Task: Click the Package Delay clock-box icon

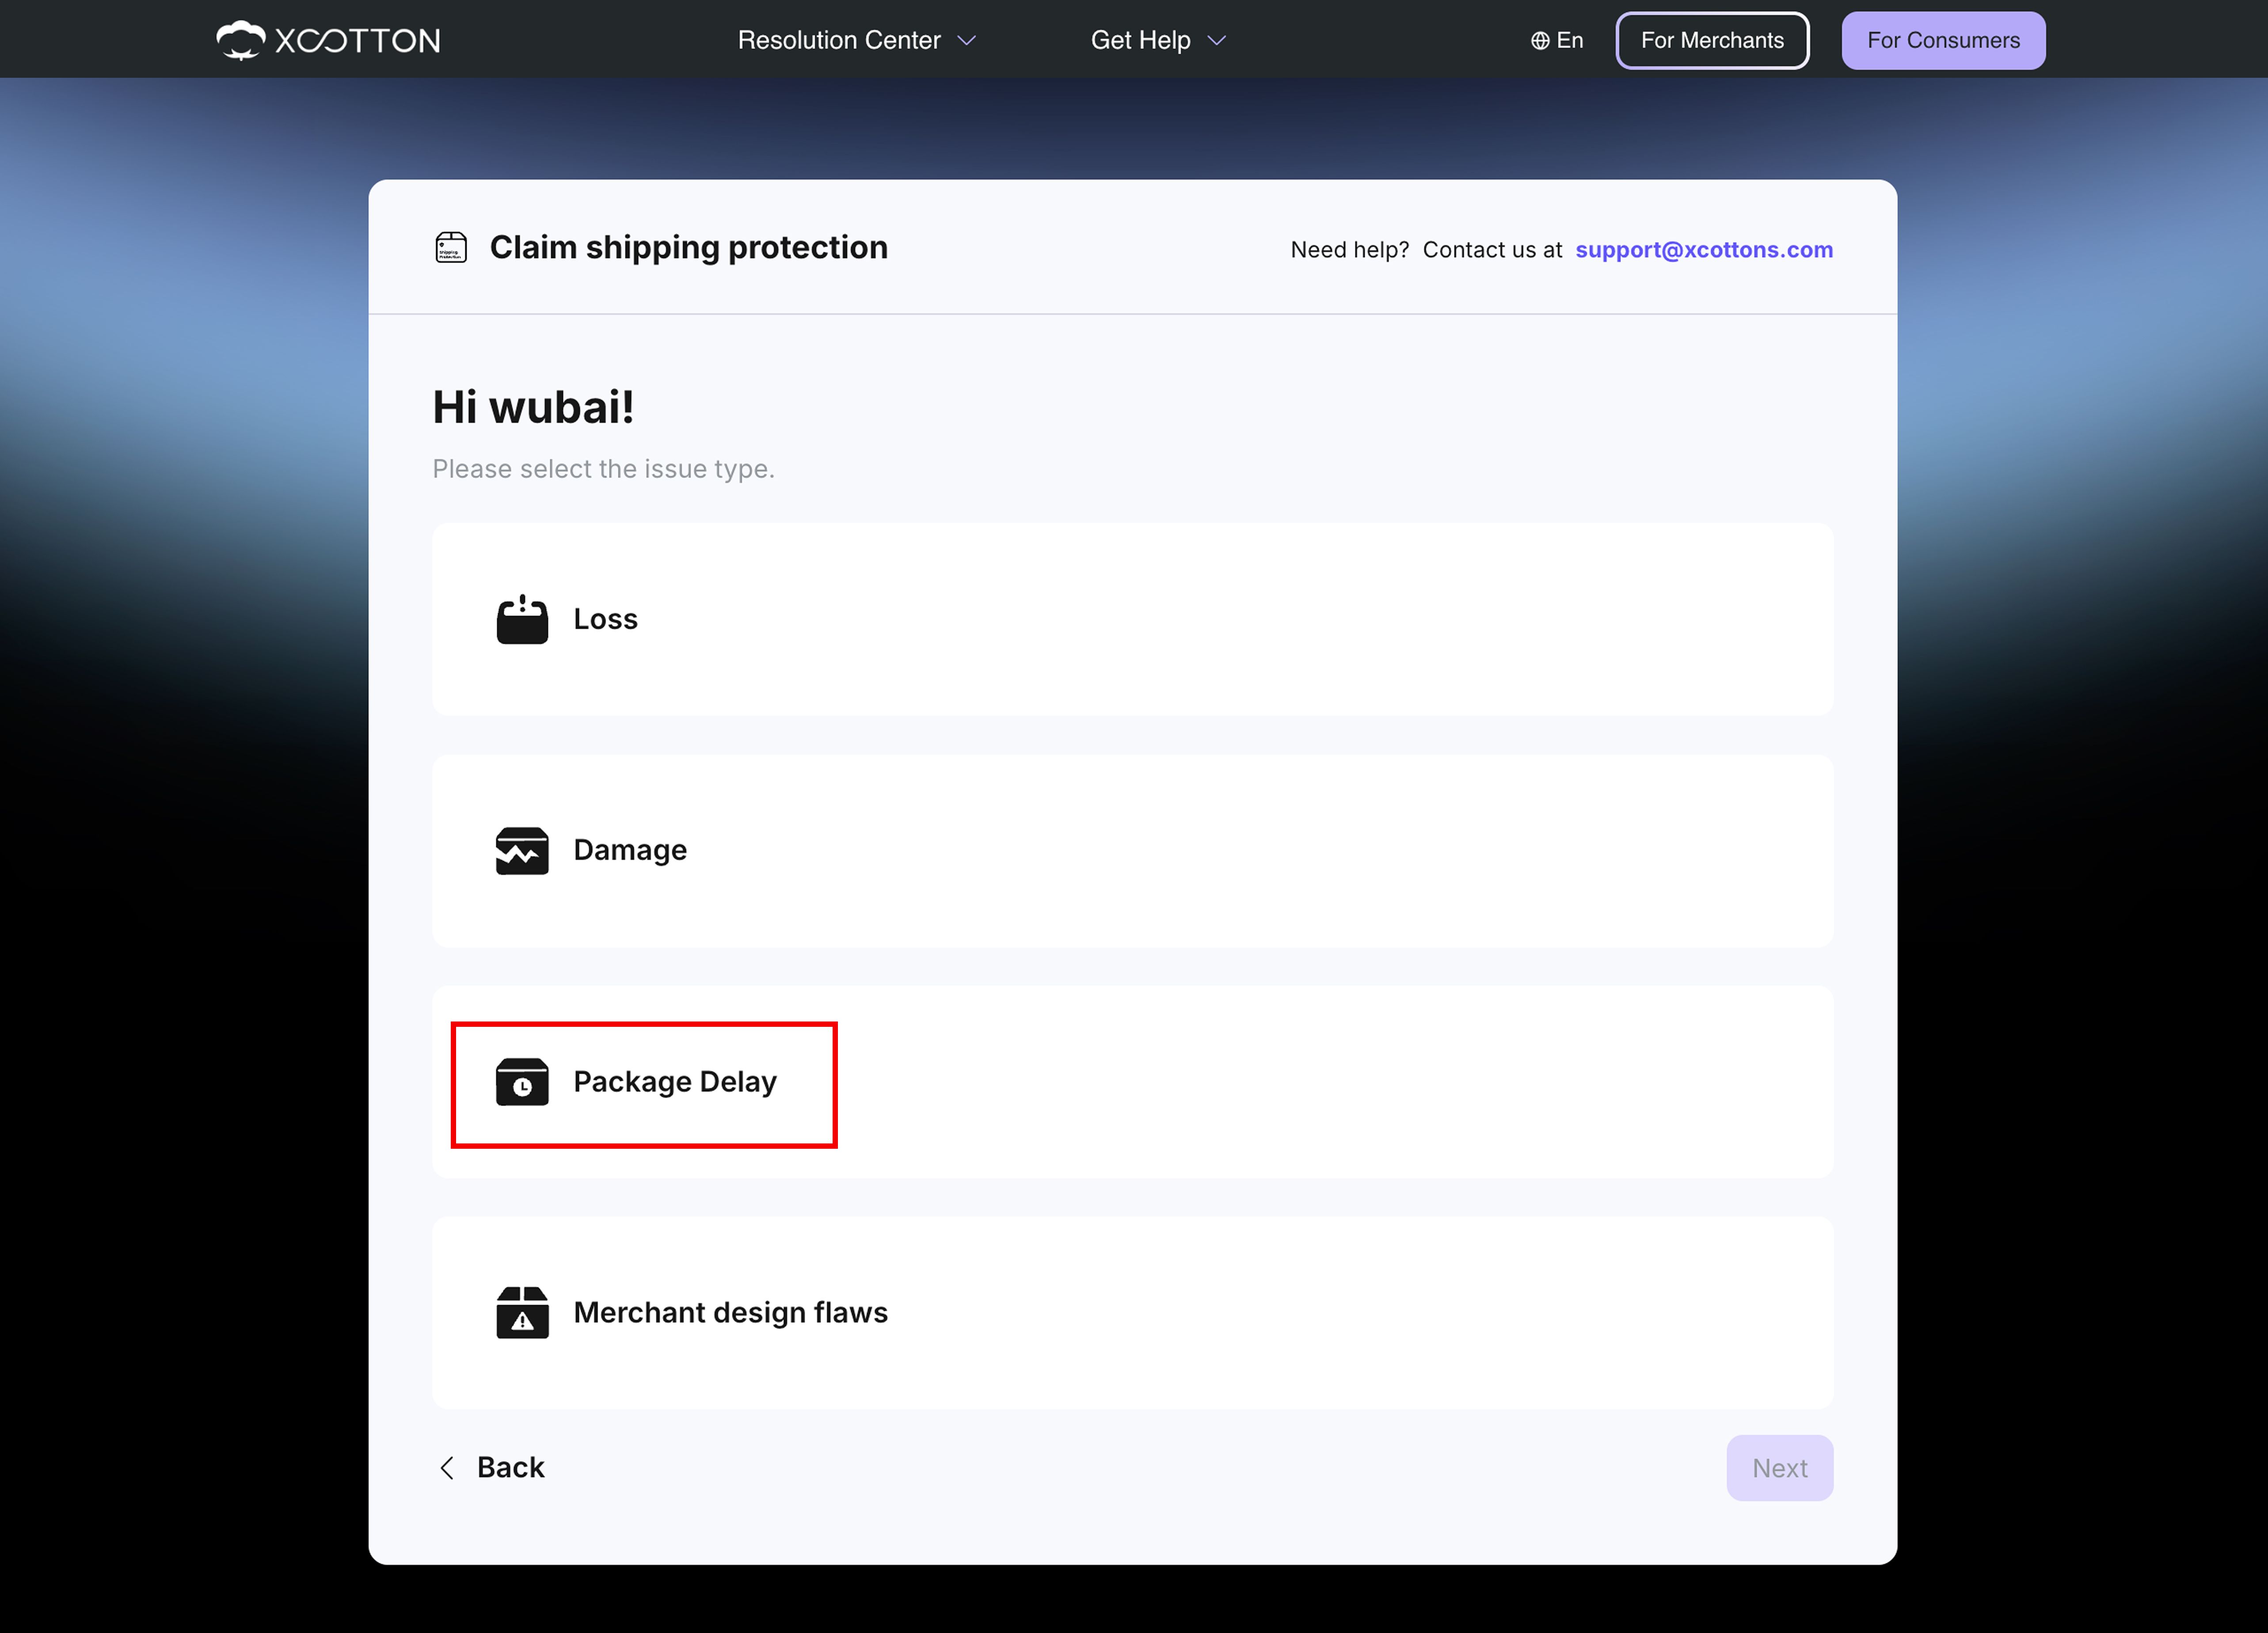Action: 522,1081
